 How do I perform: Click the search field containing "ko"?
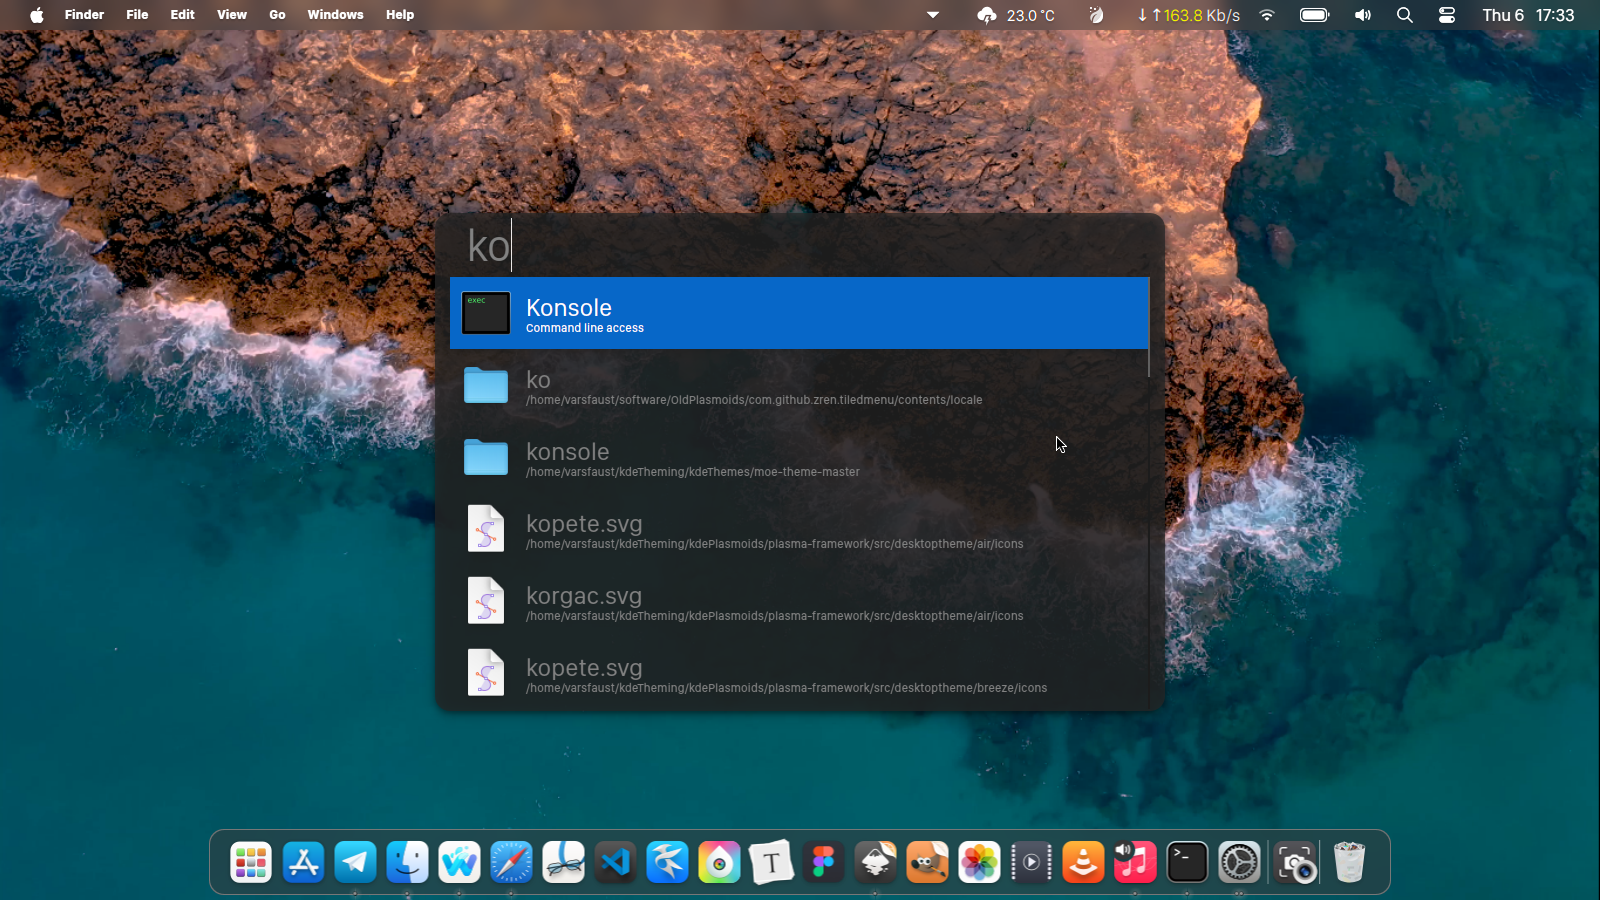point(799,246)
